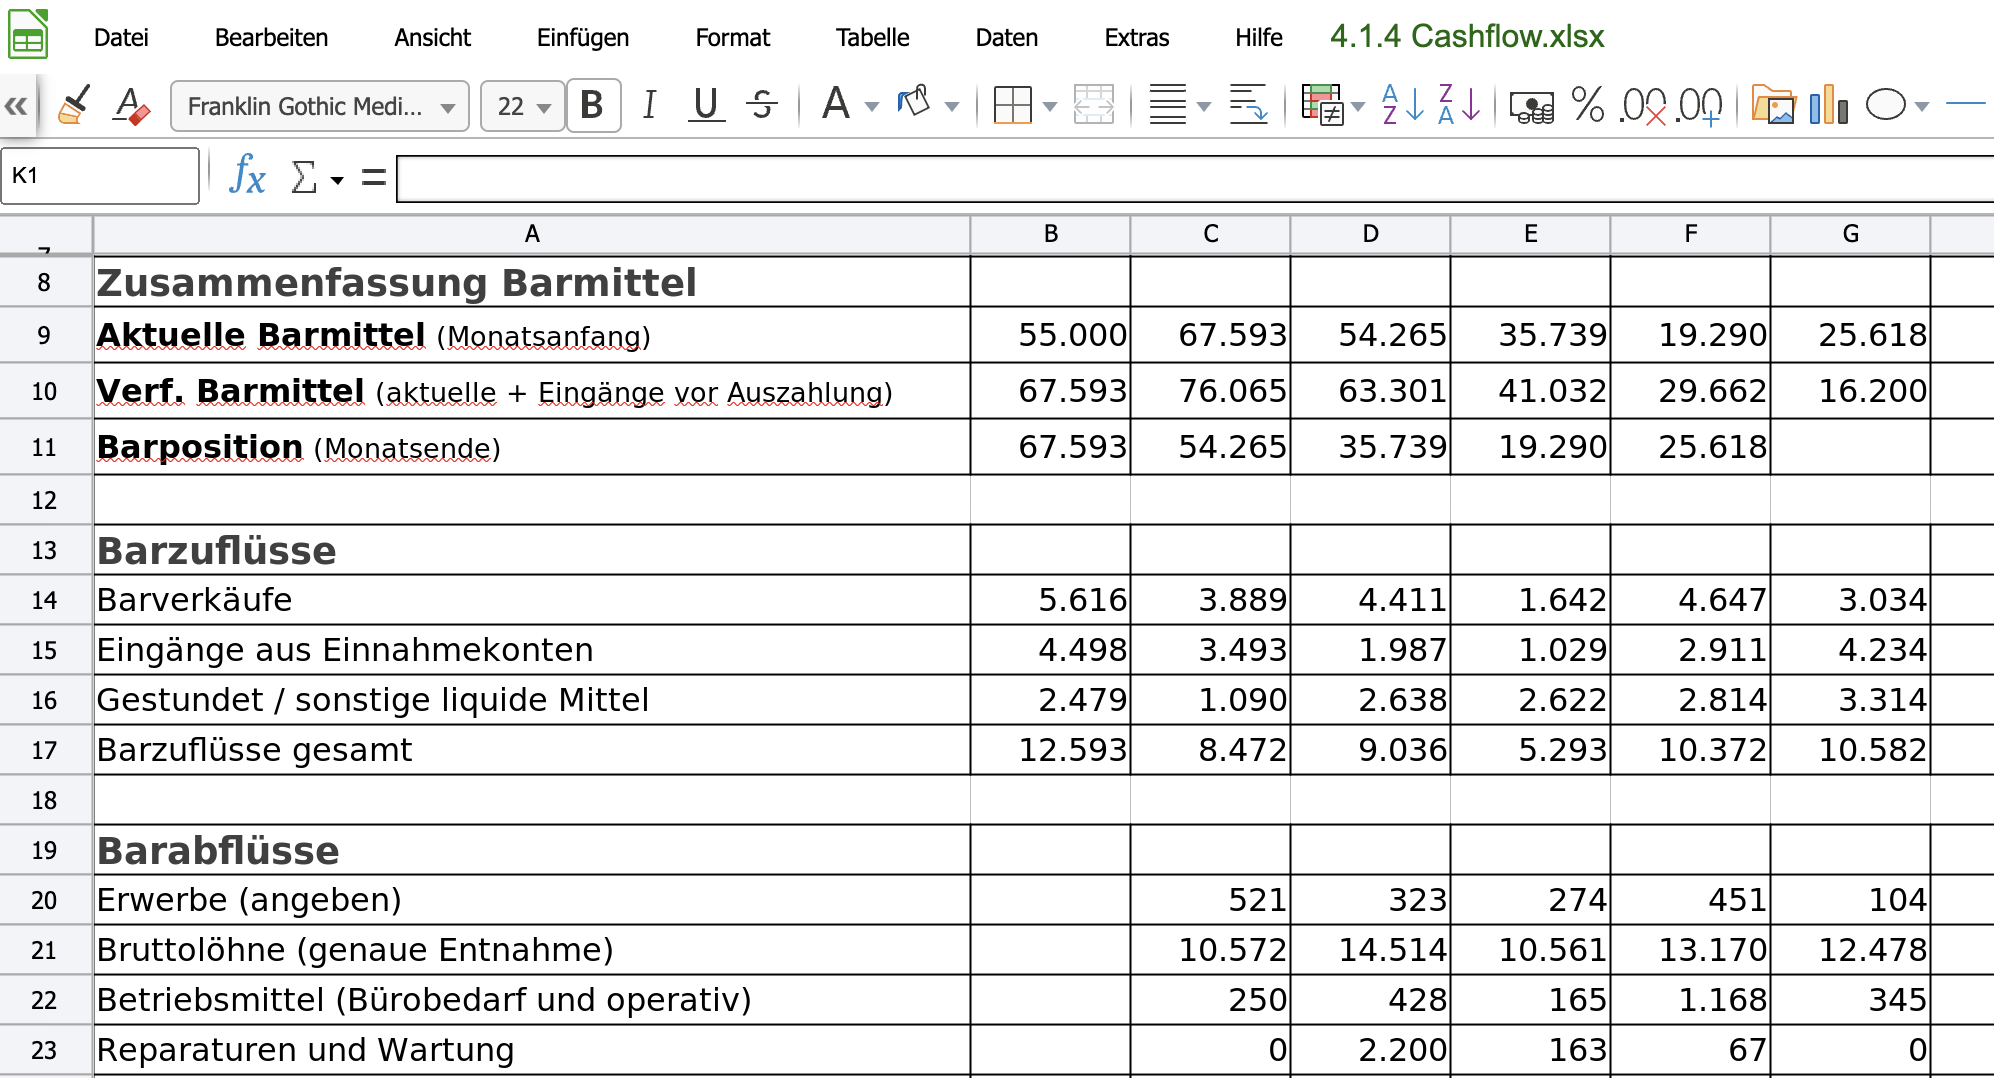
Task: Open the font size 22 dropdown
Action: [x=544, y=107]
